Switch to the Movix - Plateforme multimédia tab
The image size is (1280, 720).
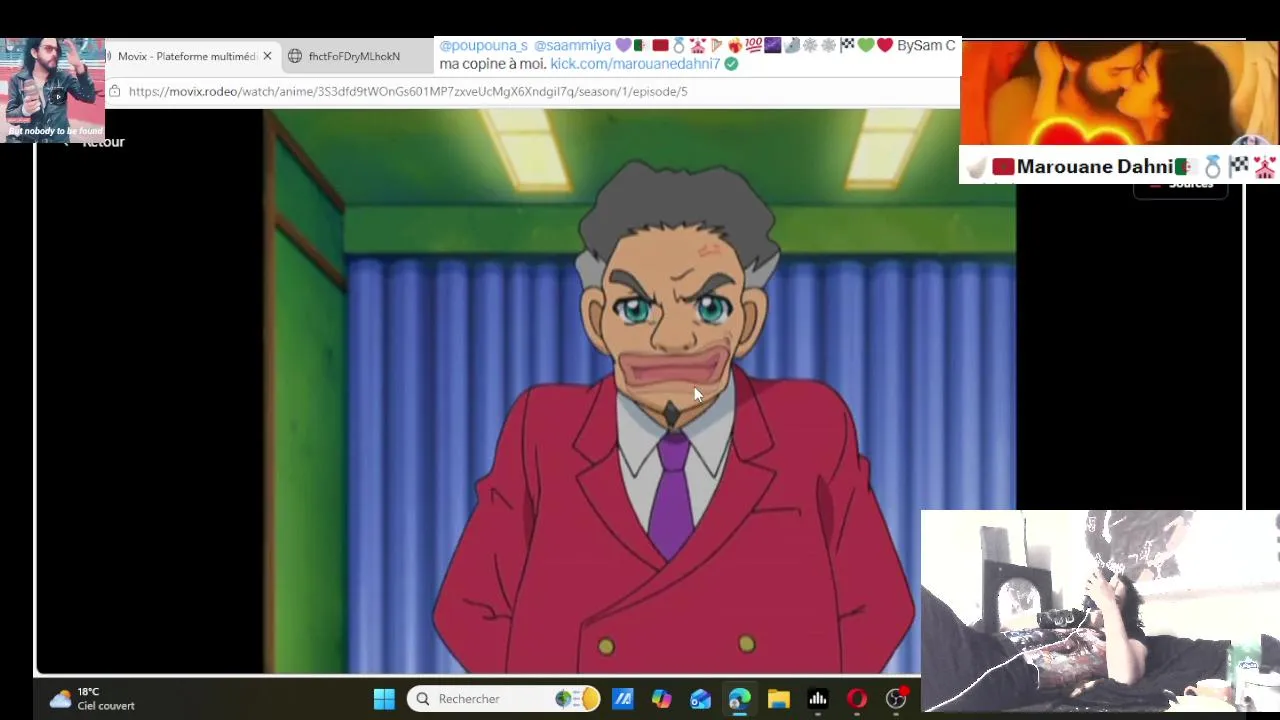click(x=187, y=56)
